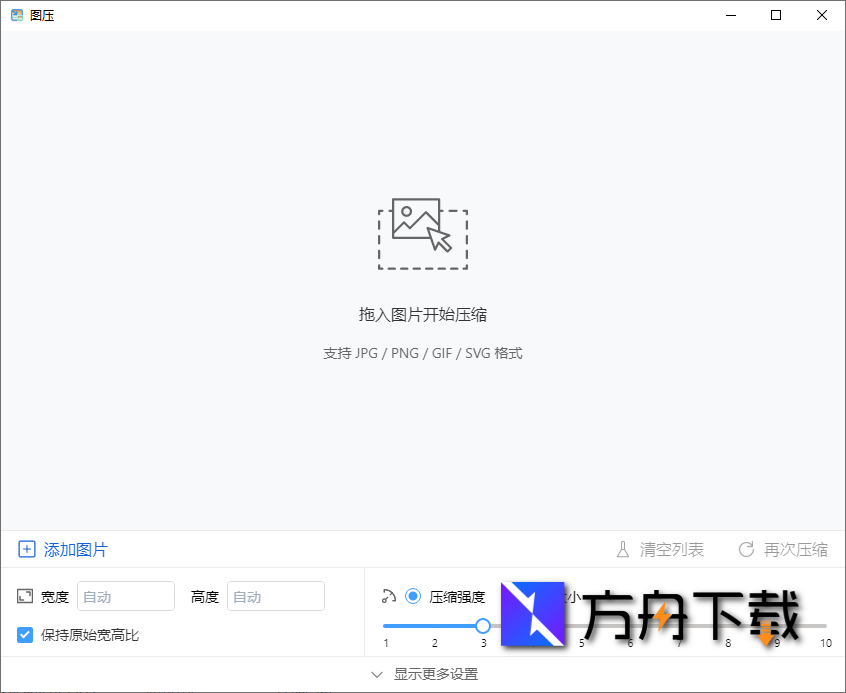The image size is (846, 693).
Task: Click the minimize window button
Action: point(730,15)
